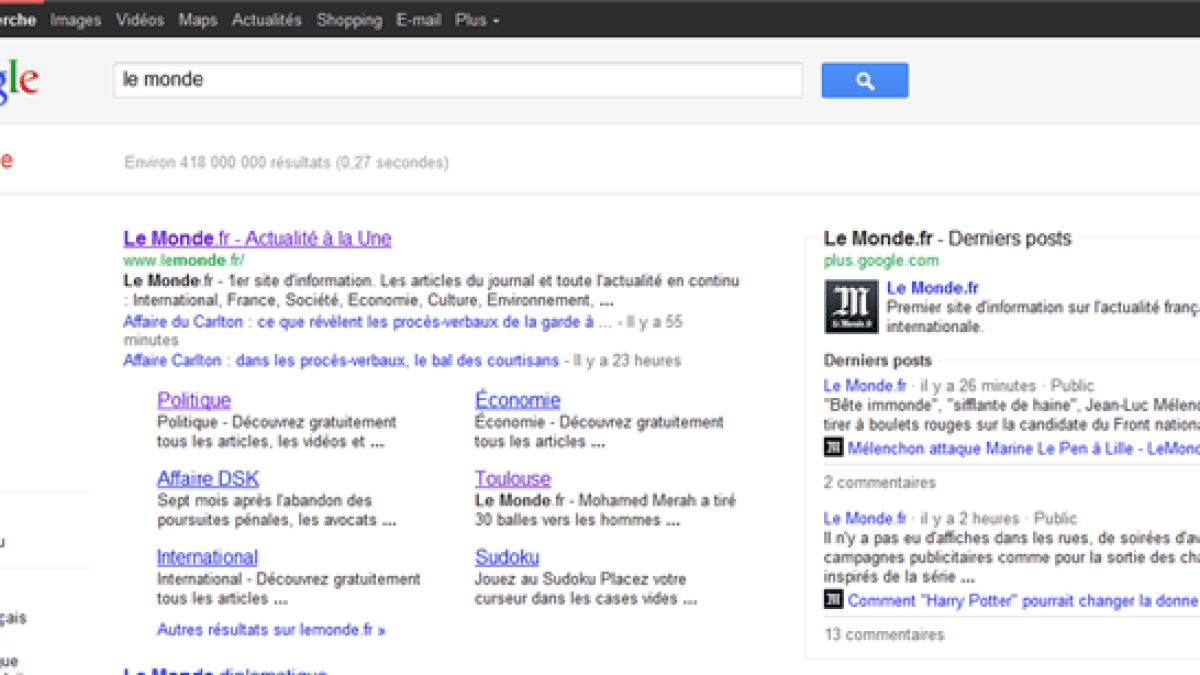Open the International sitelink
Image resolution: width=1200 pixels, height=675 pixels.
pyautogui.click(x=207, y=557)
